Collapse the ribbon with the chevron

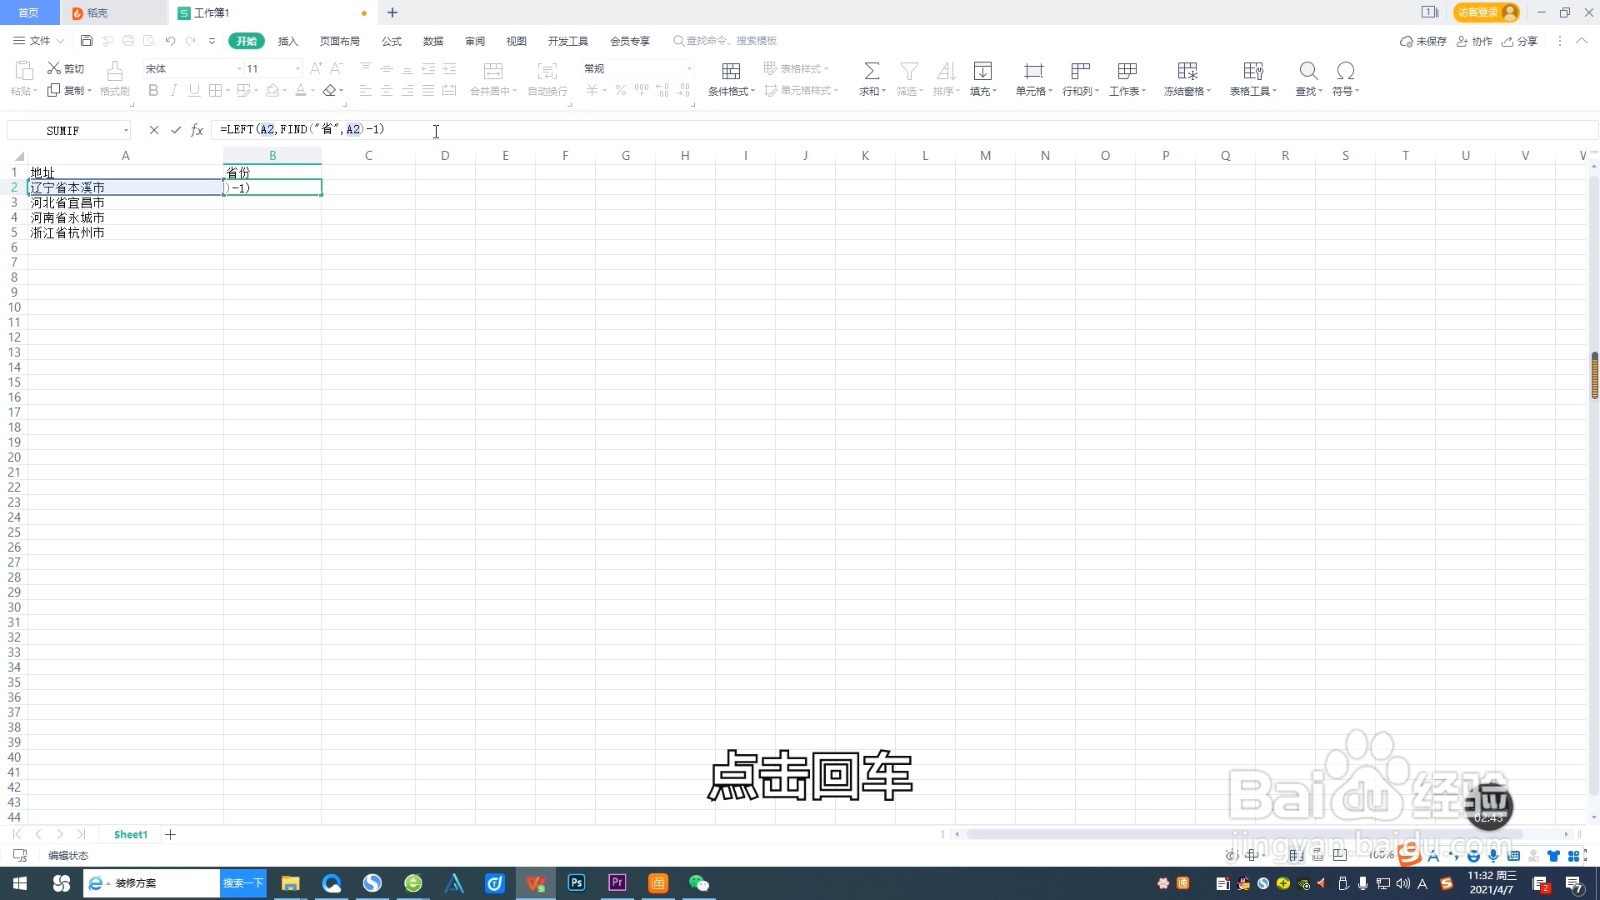[x=1581, y=41]
